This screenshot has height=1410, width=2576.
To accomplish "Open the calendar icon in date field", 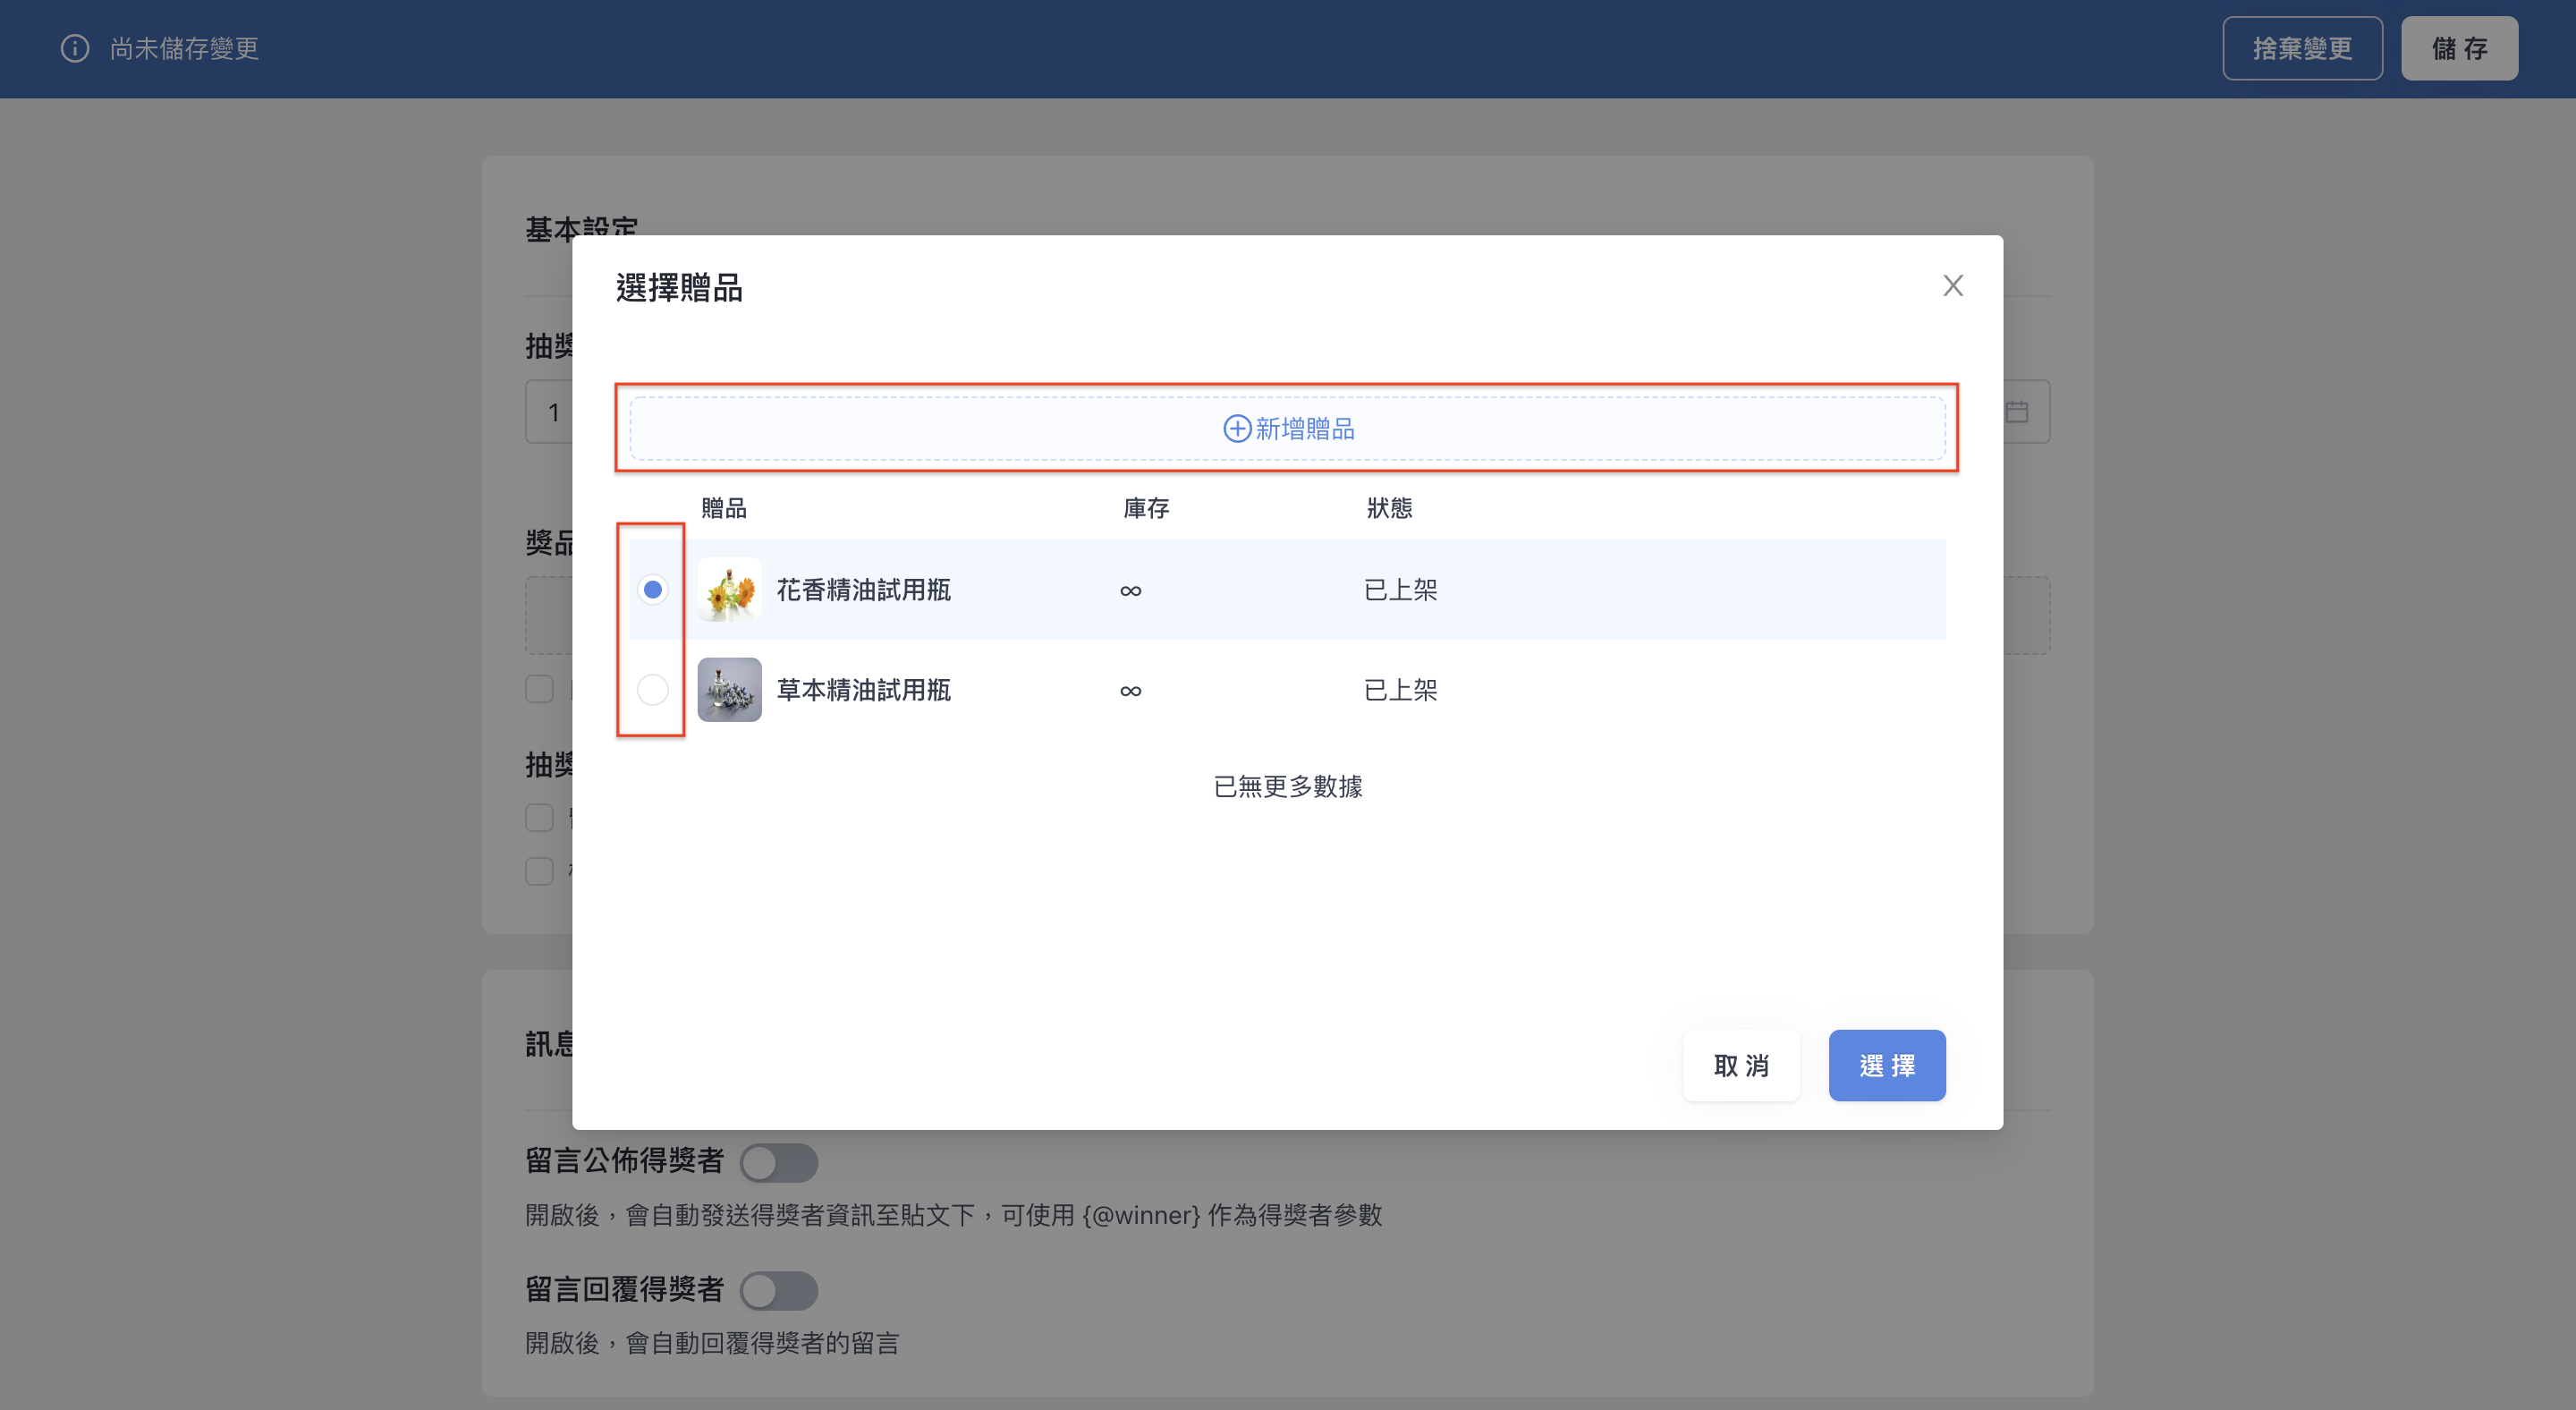I will click(2017, 412).
